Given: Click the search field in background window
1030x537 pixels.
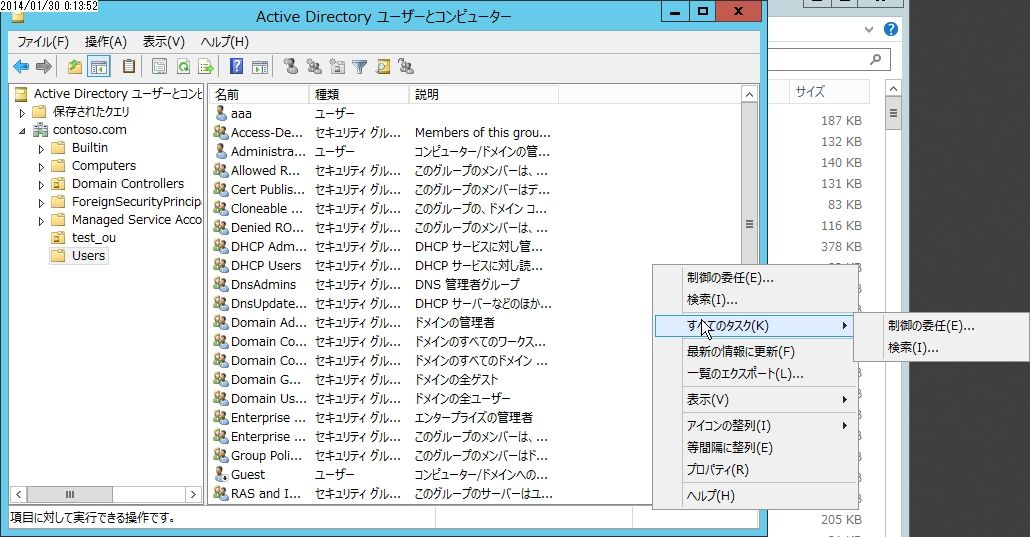Looking at the screenshot, I should coord(829,60).
